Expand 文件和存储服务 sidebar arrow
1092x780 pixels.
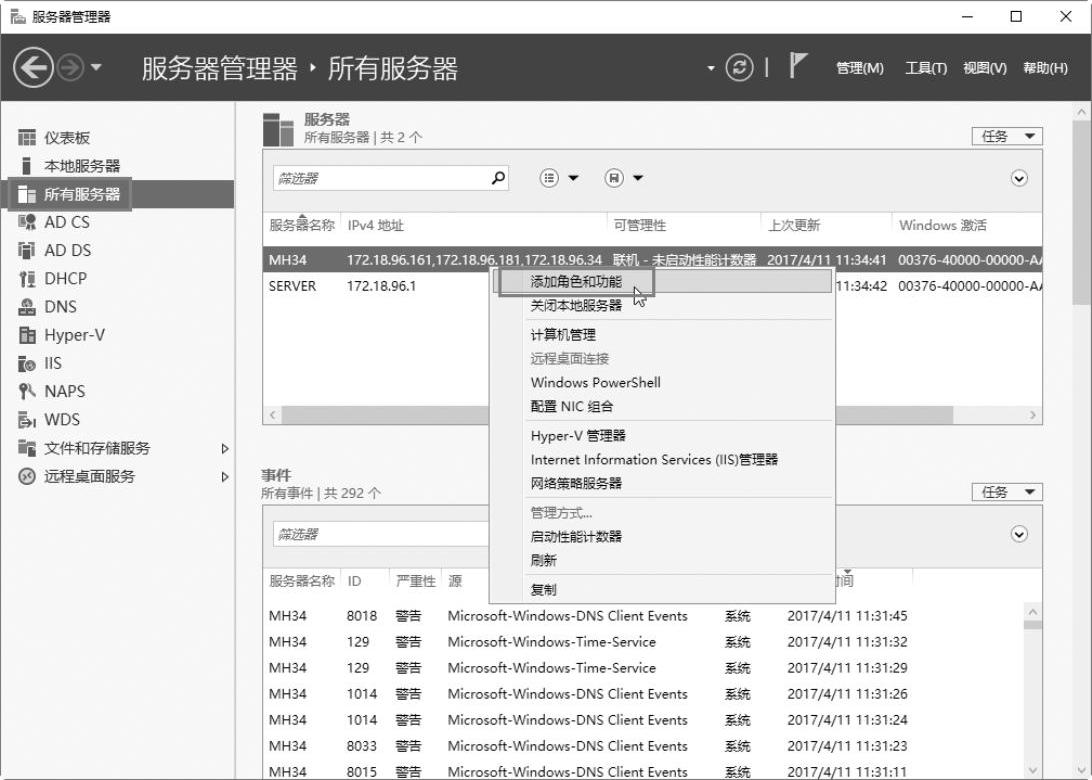click(225, 449)
